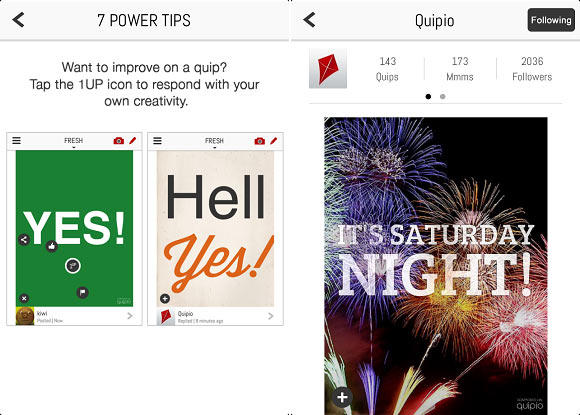Toggle the Following button
The width and height of the screenshot is (580, 415).
click(551, 20)
